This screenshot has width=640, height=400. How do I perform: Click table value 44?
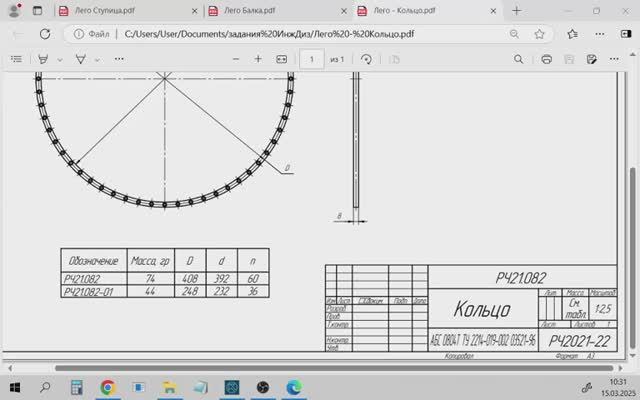150,291
